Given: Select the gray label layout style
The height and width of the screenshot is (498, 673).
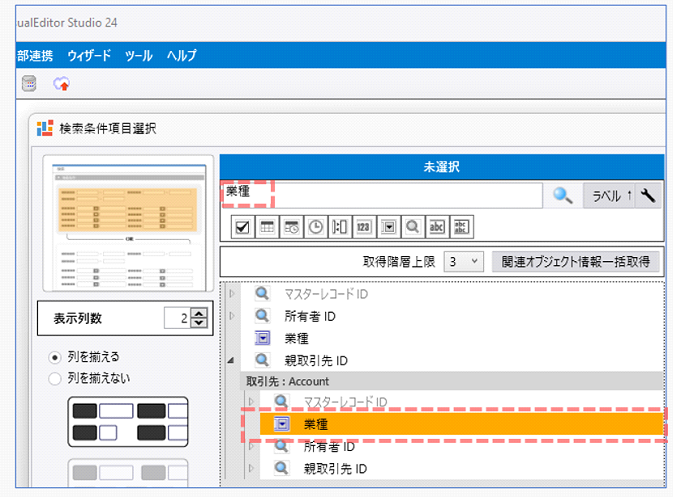Looking at the screenshot, I should 128,473.
